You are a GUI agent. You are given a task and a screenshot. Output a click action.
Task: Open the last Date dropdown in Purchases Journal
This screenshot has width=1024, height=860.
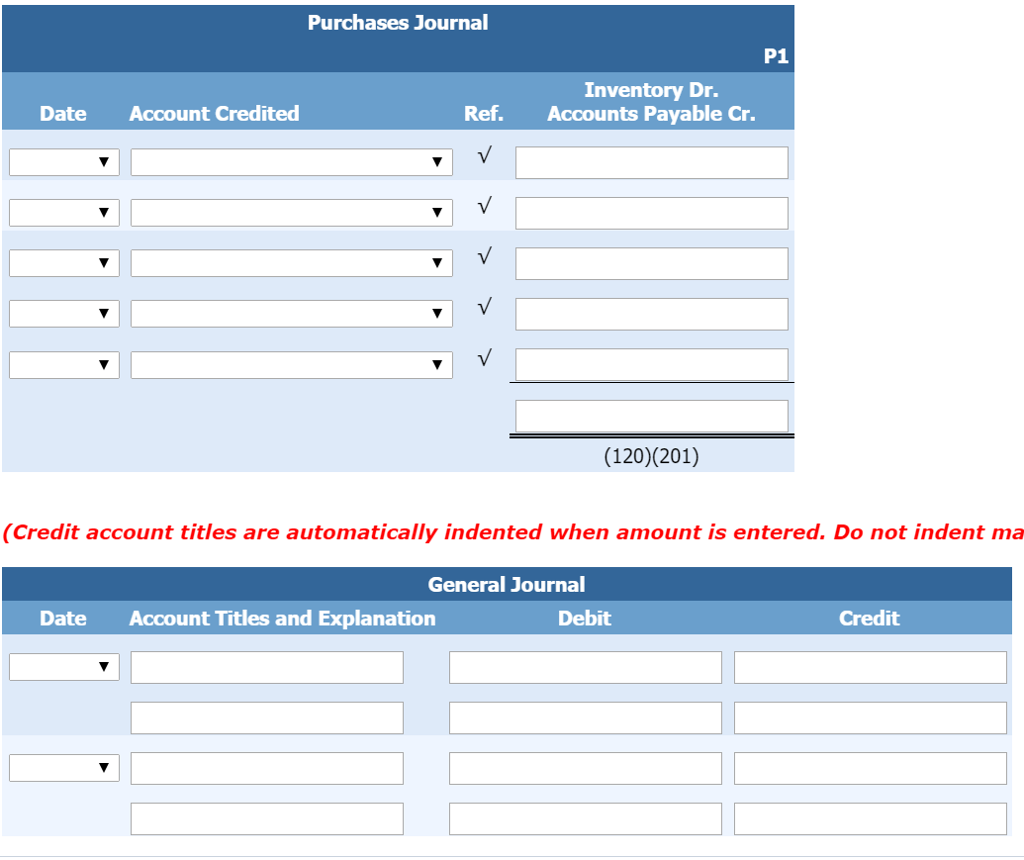tap(63, 364)
